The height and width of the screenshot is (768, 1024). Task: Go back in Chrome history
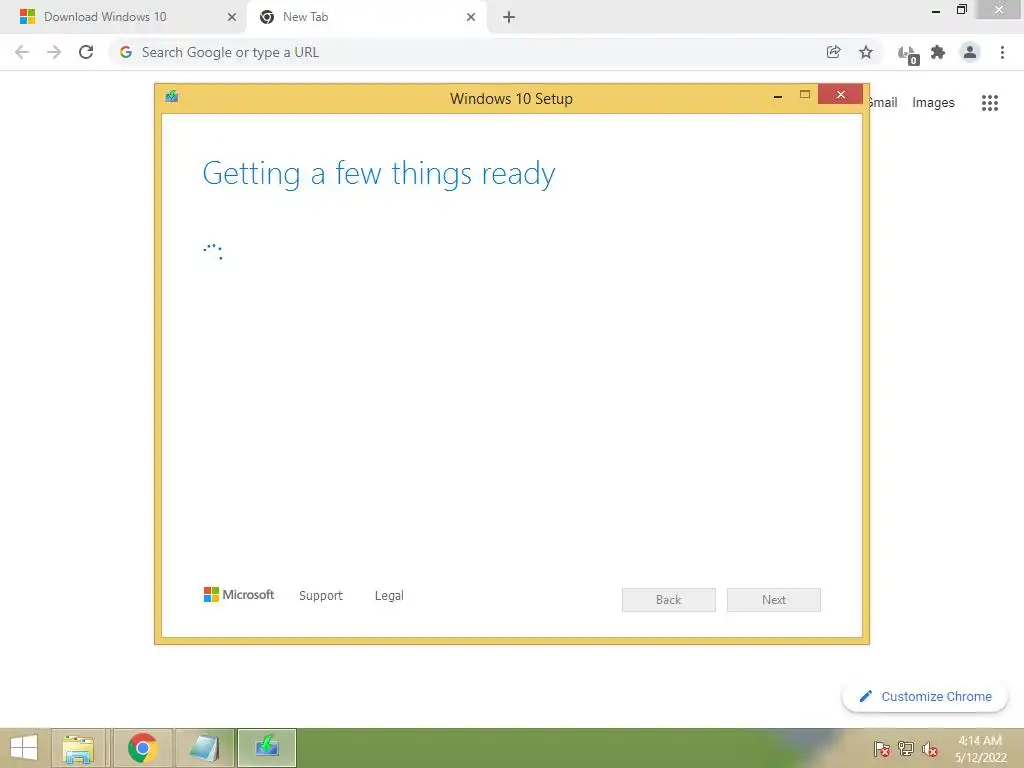coord(22,52)
